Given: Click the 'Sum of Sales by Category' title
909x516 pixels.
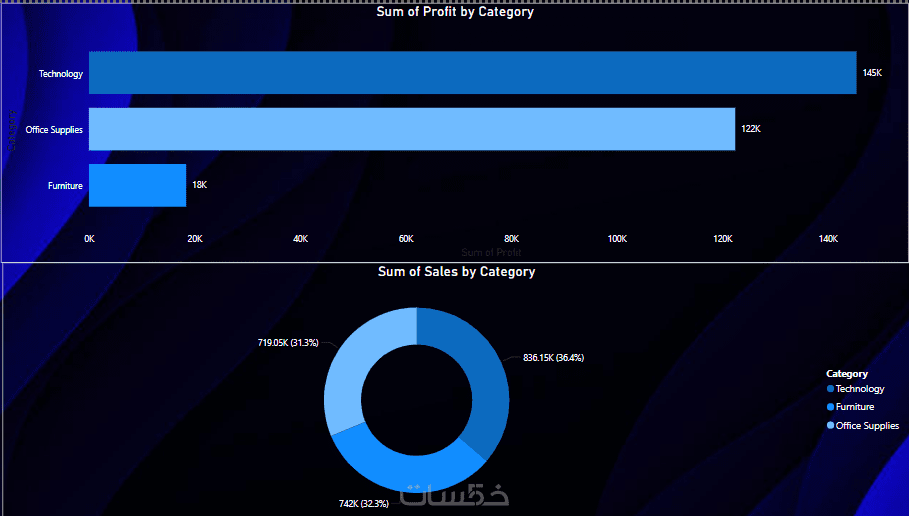Looking at the screenshot, I should coord(456,272).
